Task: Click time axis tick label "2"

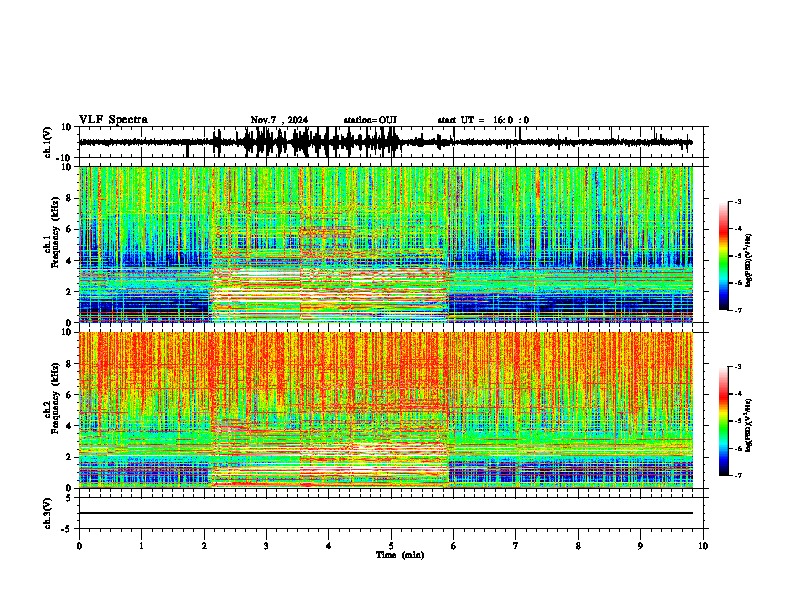Action: tap(204, 546)
